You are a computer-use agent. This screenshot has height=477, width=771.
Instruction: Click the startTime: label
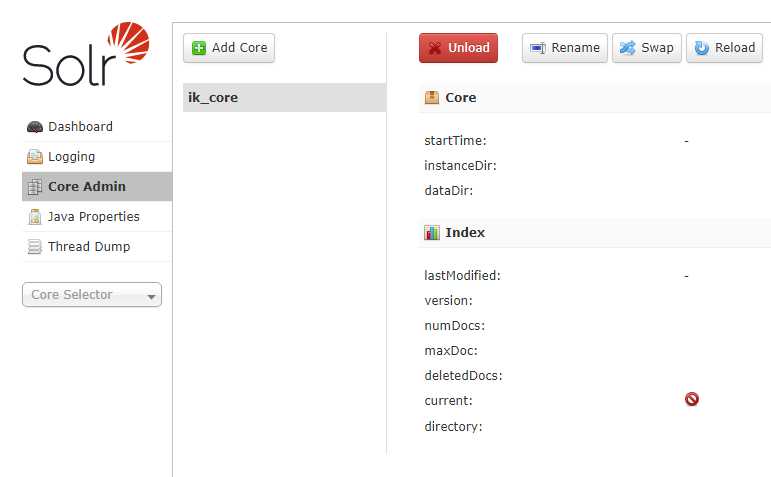pos(455,141)
